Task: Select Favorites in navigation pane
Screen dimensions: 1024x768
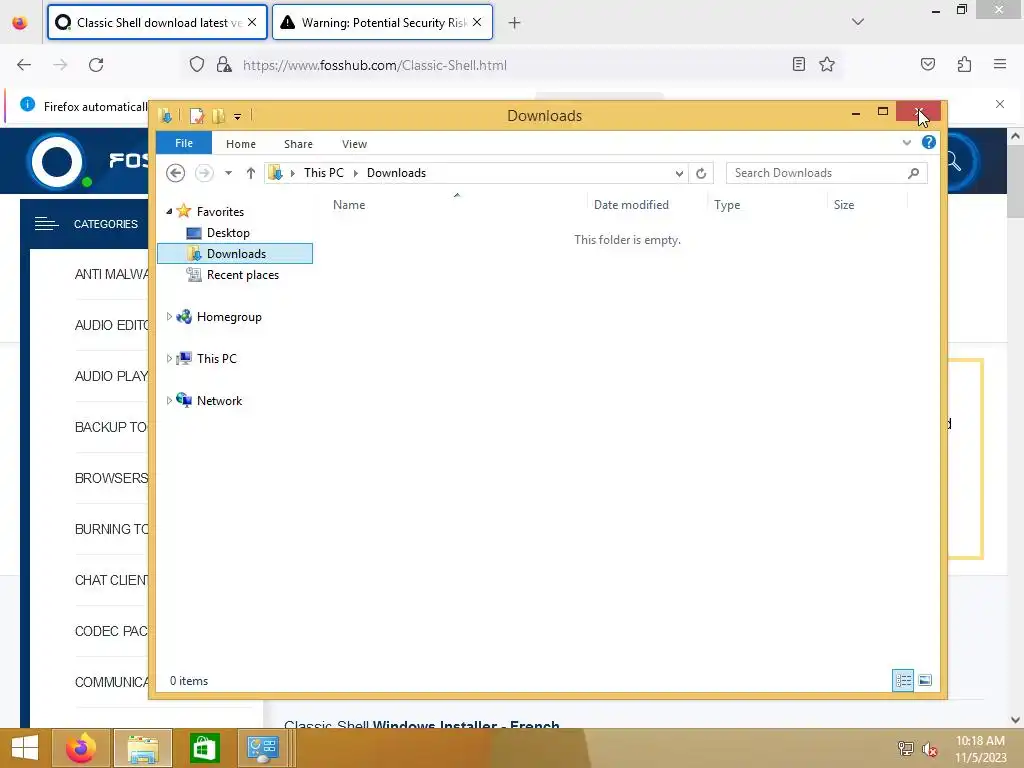Action: point(219,212)
